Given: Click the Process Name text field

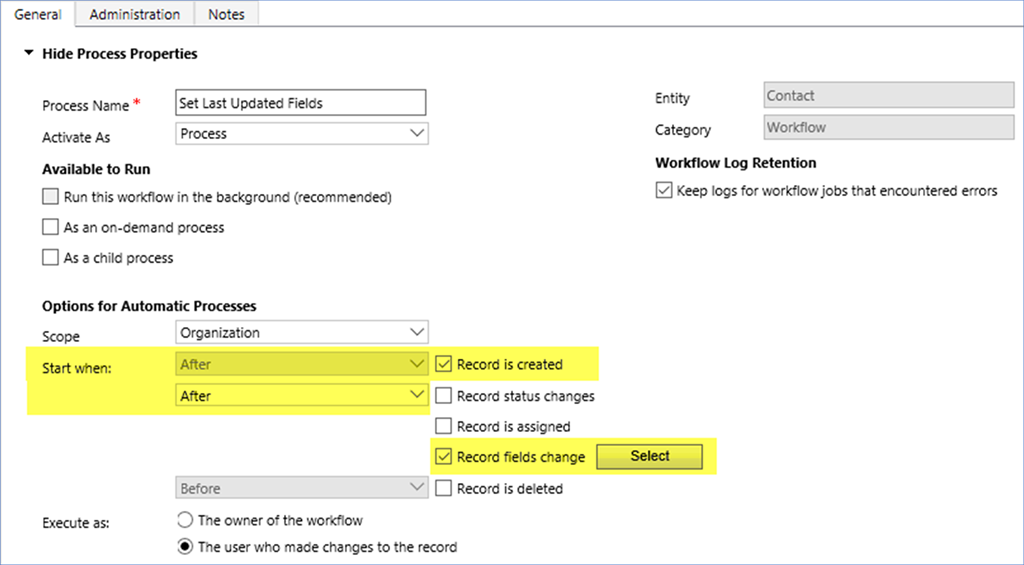Looking at the screenshot, I should tap(300, 102).
